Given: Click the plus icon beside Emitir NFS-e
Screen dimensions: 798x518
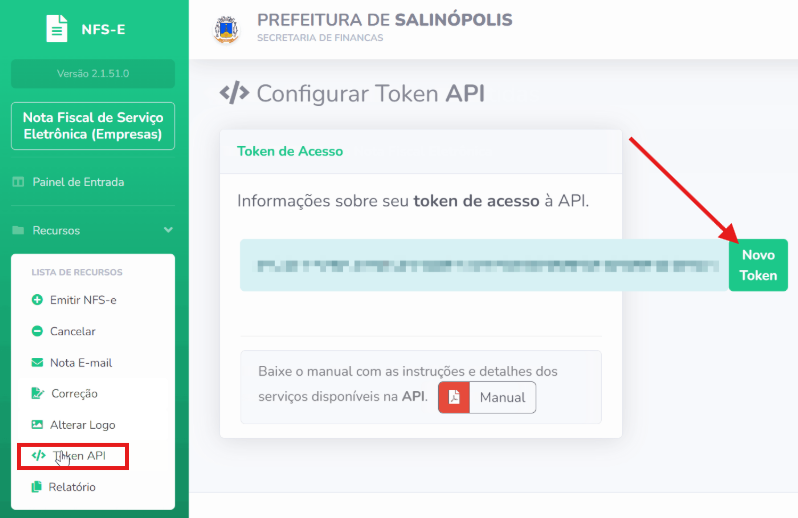Looking at the screenshot, I should (x=37, y=300).
